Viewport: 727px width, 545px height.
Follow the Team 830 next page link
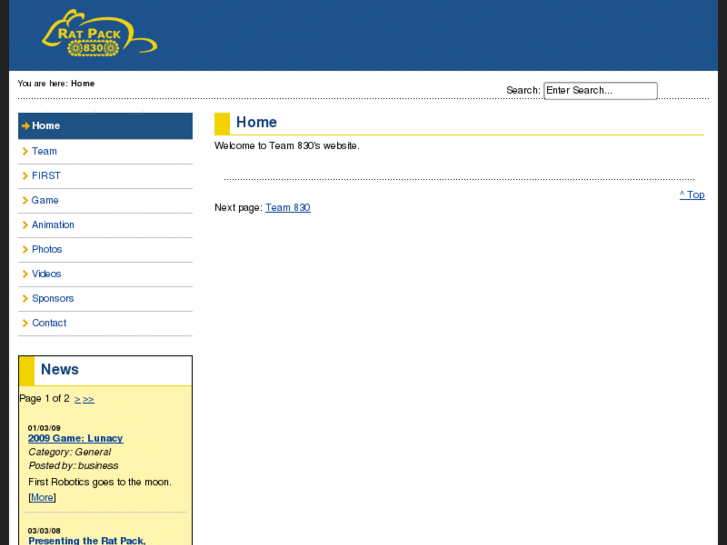288,208
